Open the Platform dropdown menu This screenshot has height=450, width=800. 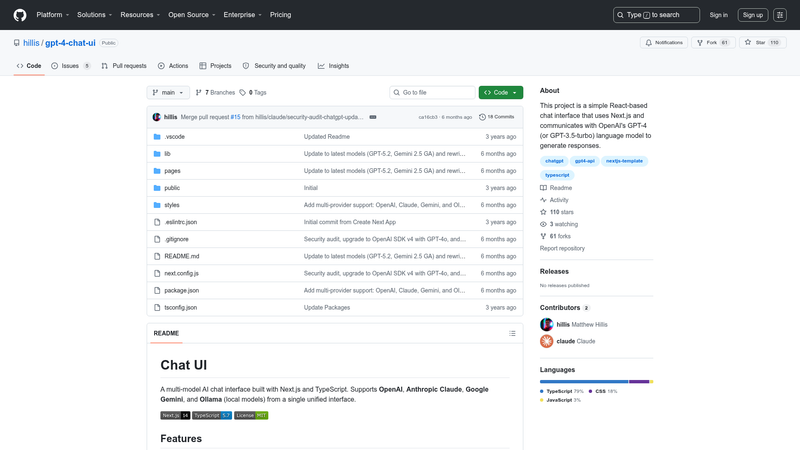tap(53, 15)
